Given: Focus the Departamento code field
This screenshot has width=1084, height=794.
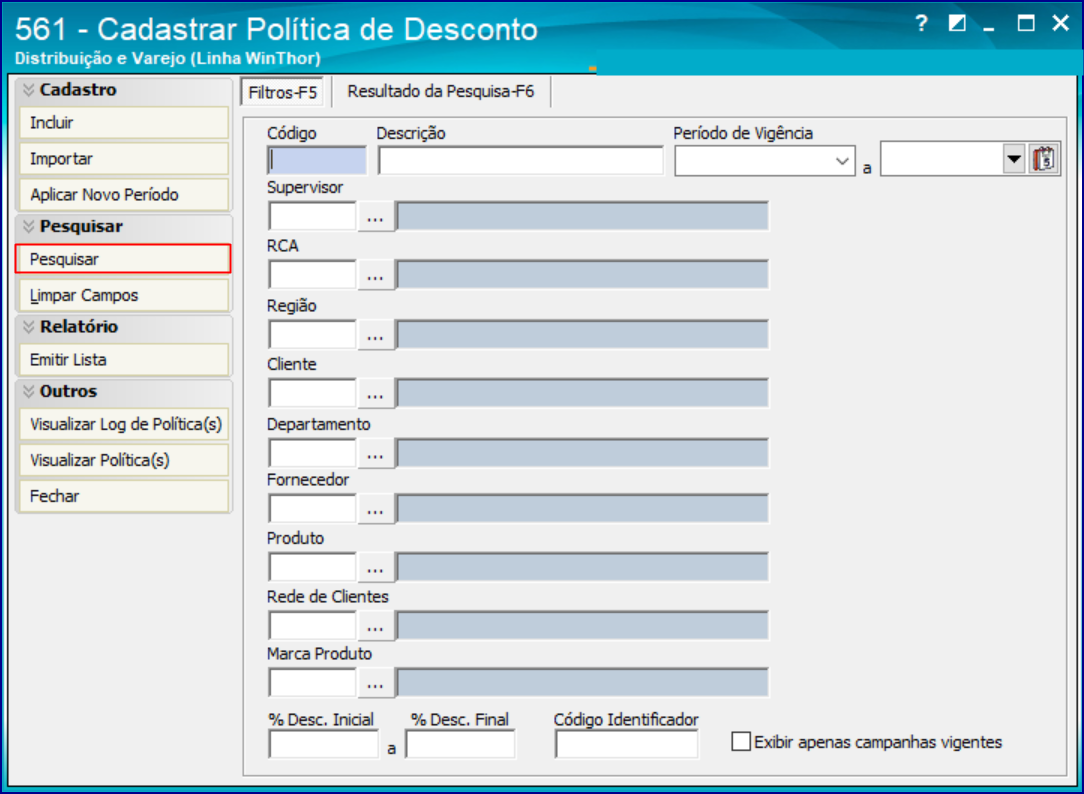Looking at the screenshot, I should point(312,453).
